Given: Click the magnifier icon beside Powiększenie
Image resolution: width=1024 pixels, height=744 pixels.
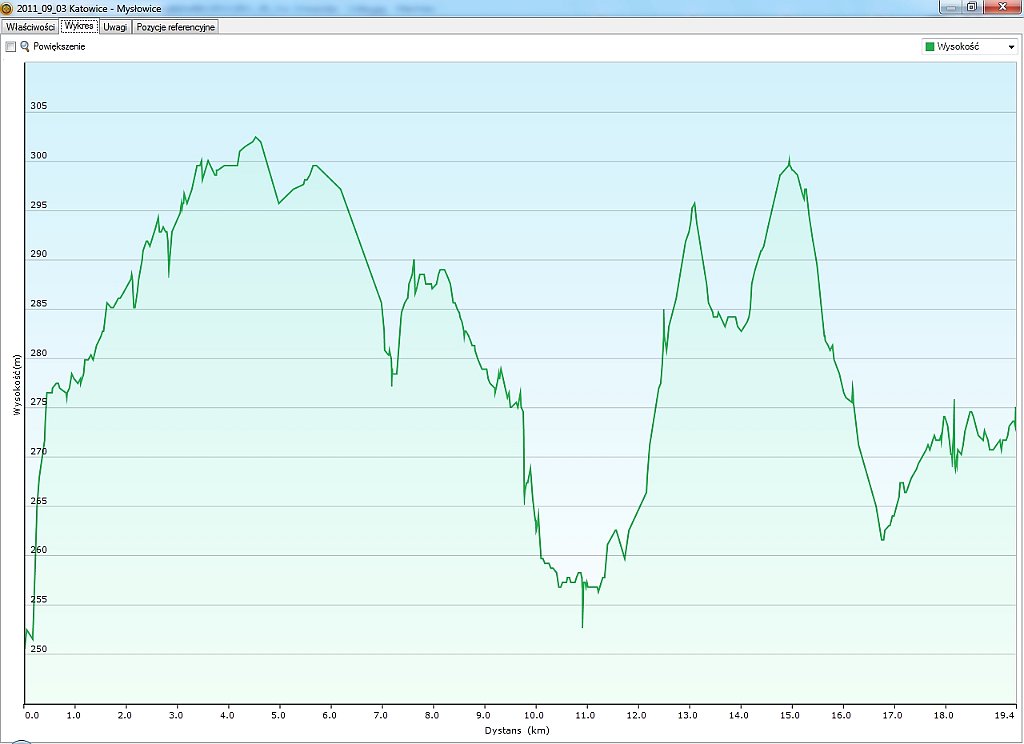Looking at the screenshot, I should pyautogui.click(x=25, y=47).
